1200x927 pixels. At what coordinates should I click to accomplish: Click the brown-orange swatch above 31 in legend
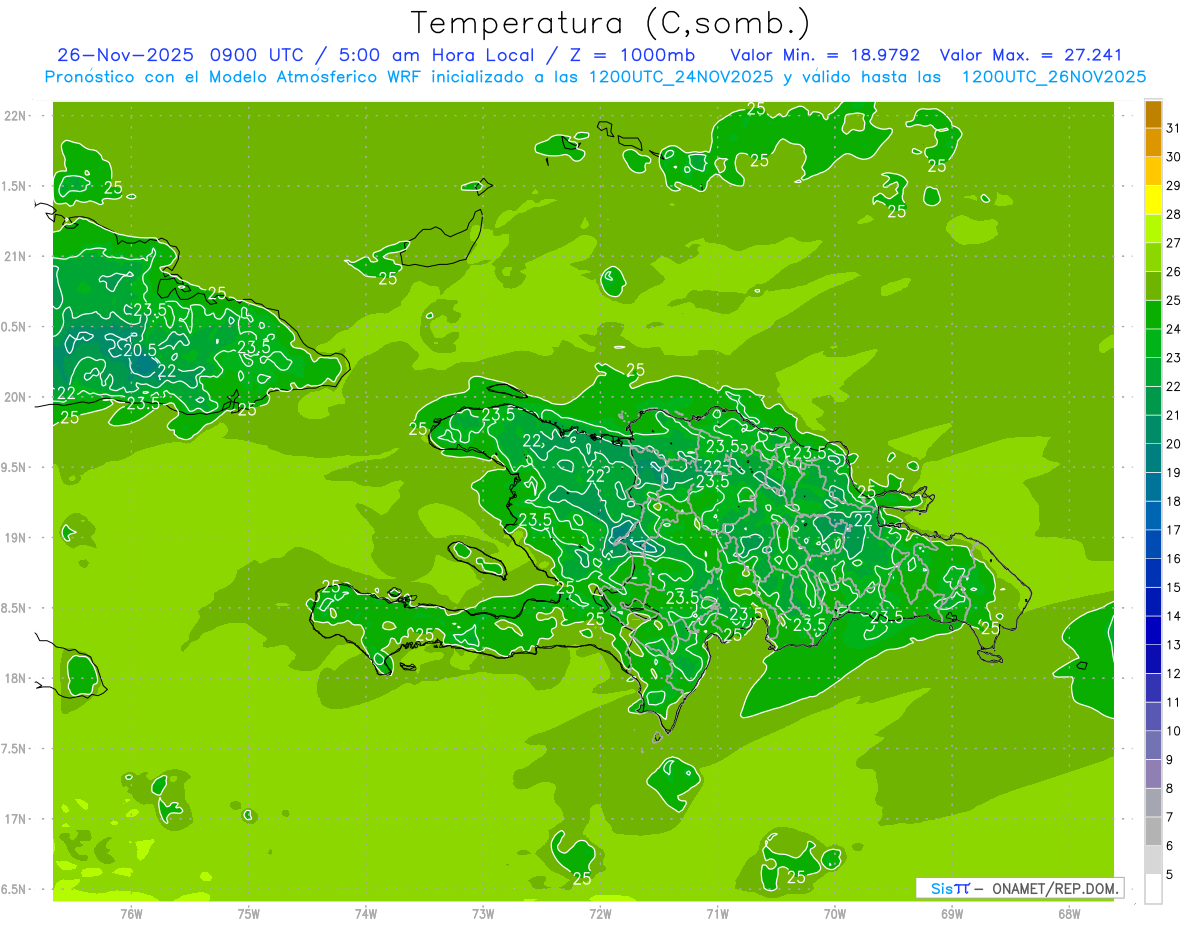click(1153, 114)
